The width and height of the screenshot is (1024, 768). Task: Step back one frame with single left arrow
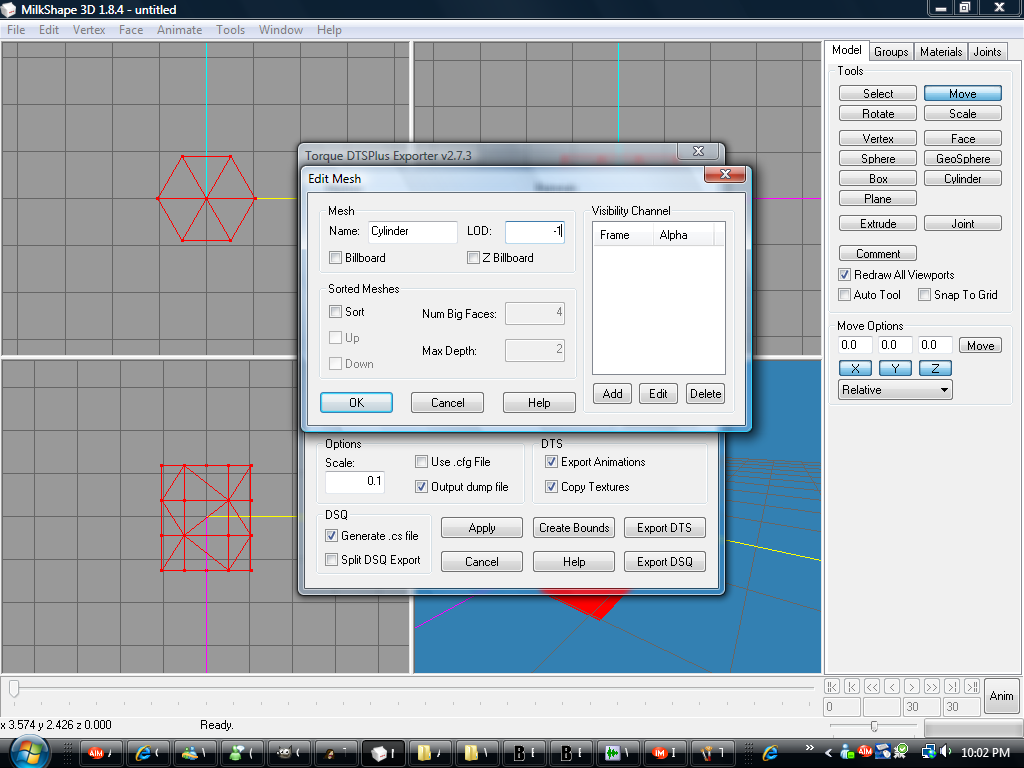click(892, 686)
